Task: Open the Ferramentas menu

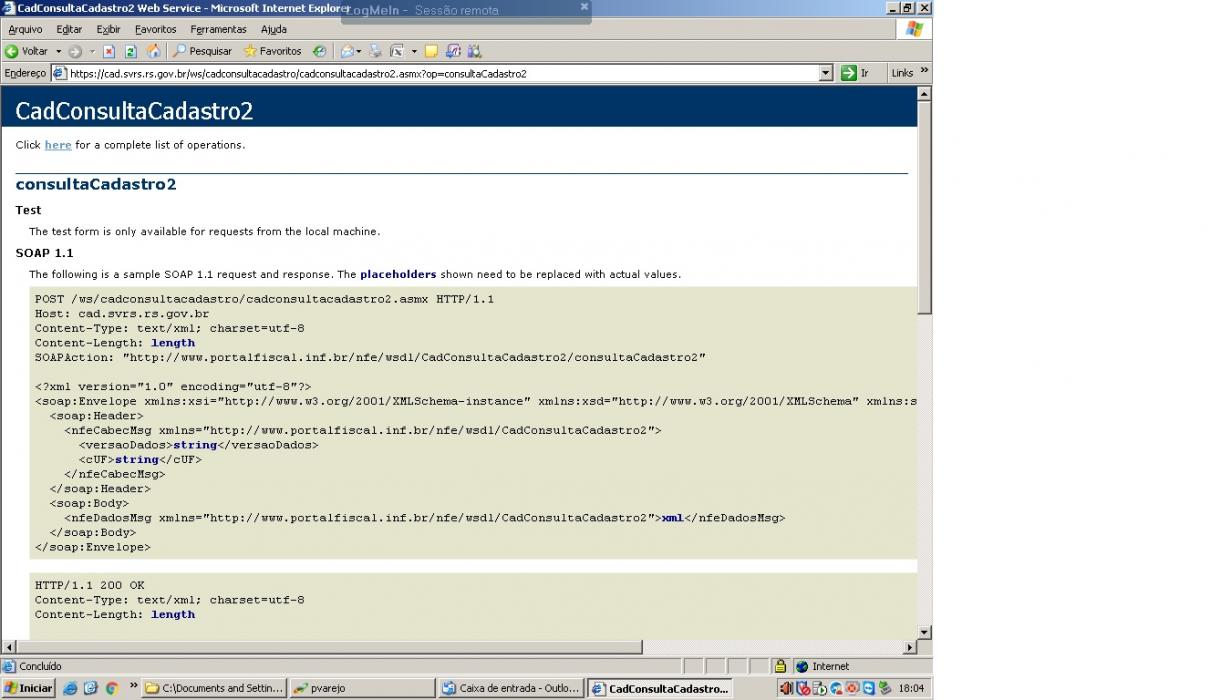Action: point(218,30)
